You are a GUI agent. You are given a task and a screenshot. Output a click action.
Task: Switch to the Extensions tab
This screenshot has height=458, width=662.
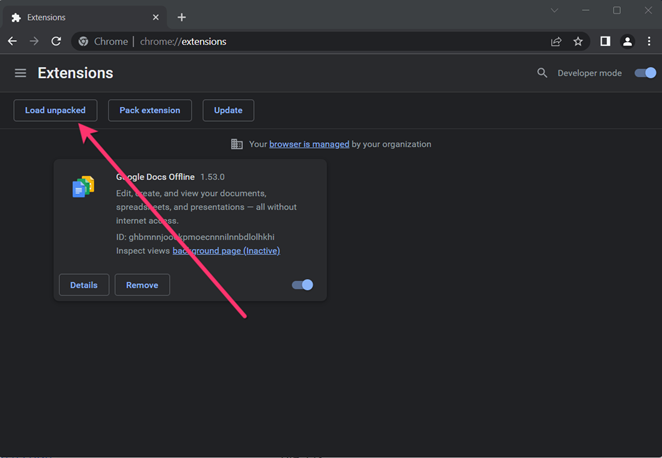pos(80,17)
